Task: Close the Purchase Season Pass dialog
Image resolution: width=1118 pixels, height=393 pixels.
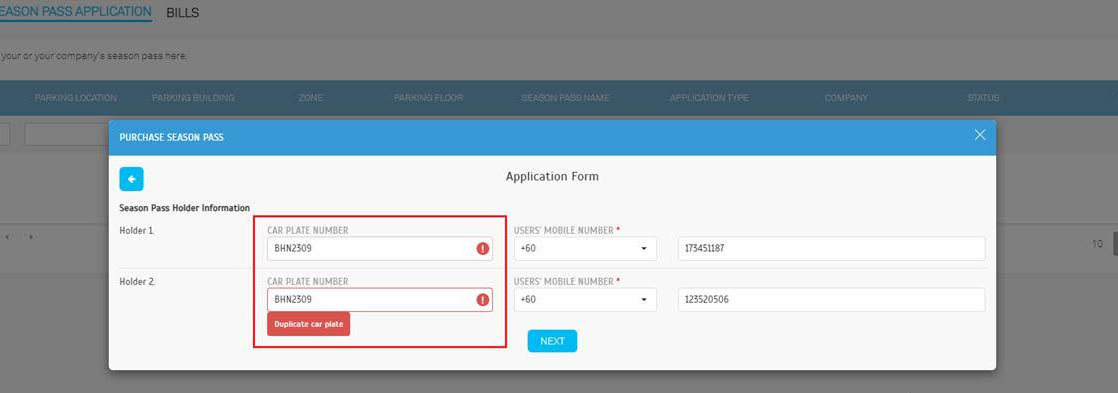Action: (x=980, y=135)
